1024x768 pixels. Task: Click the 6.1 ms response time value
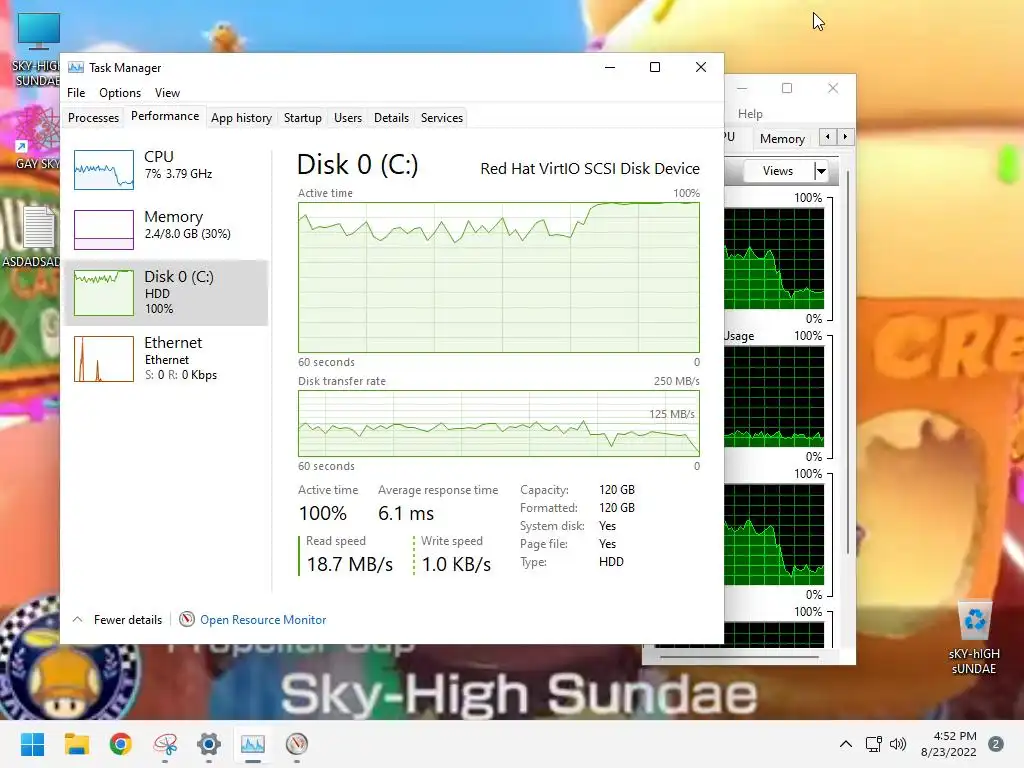[x=406, y=513]
